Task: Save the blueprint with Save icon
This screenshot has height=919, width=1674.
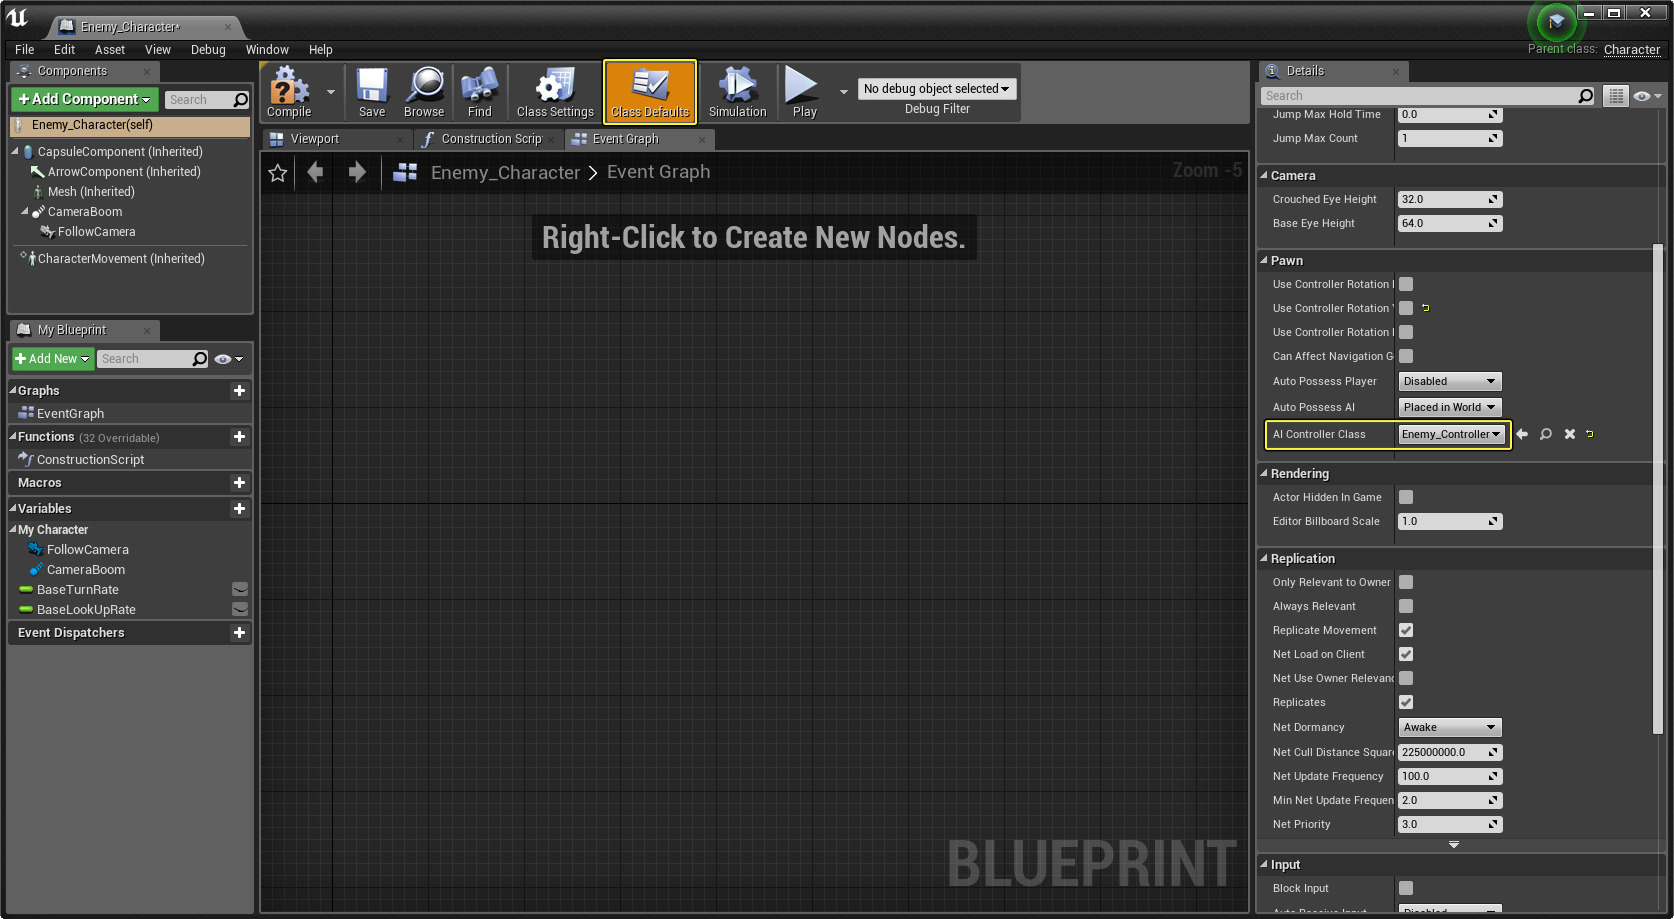Action: [x=372, y=91]
